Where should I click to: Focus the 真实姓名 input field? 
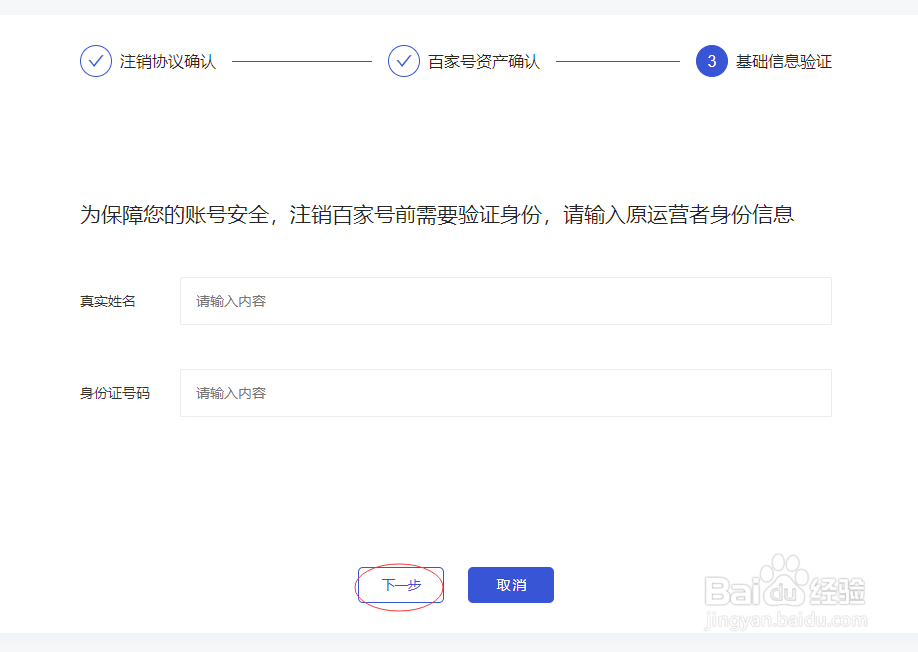[506, 301]
